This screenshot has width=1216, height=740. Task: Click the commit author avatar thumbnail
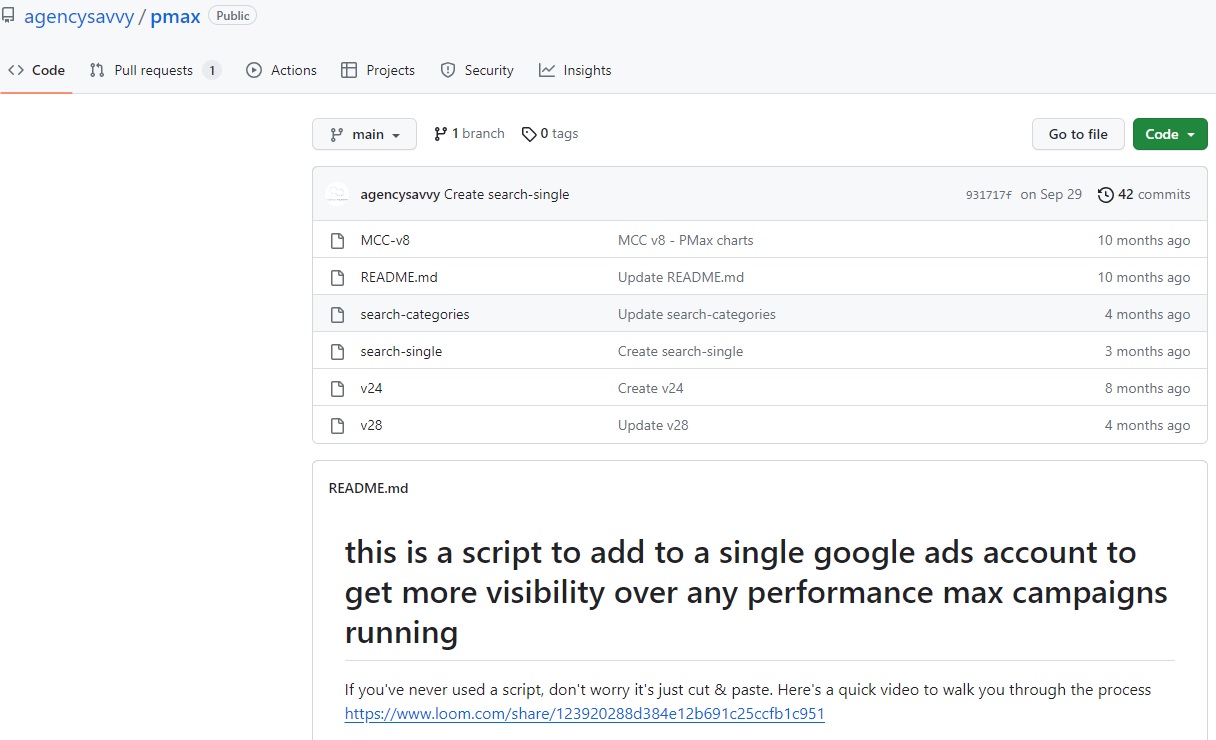pyautogui.click(x=337, y=193)
